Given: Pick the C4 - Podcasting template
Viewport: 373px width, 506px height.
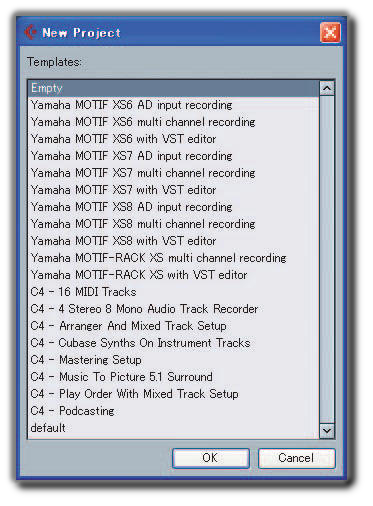Looking at the screenshot, I should click(173, 411).
